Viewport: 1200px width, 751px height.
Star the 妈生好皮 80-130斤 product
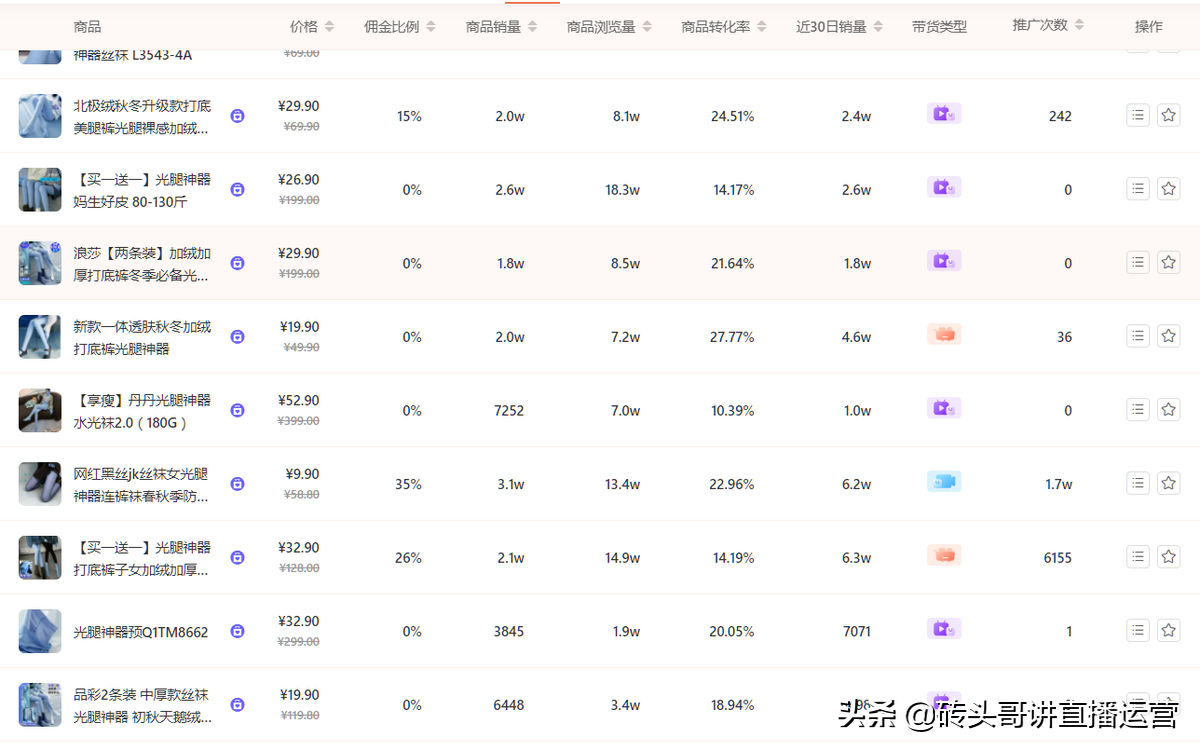point(1169,189)
